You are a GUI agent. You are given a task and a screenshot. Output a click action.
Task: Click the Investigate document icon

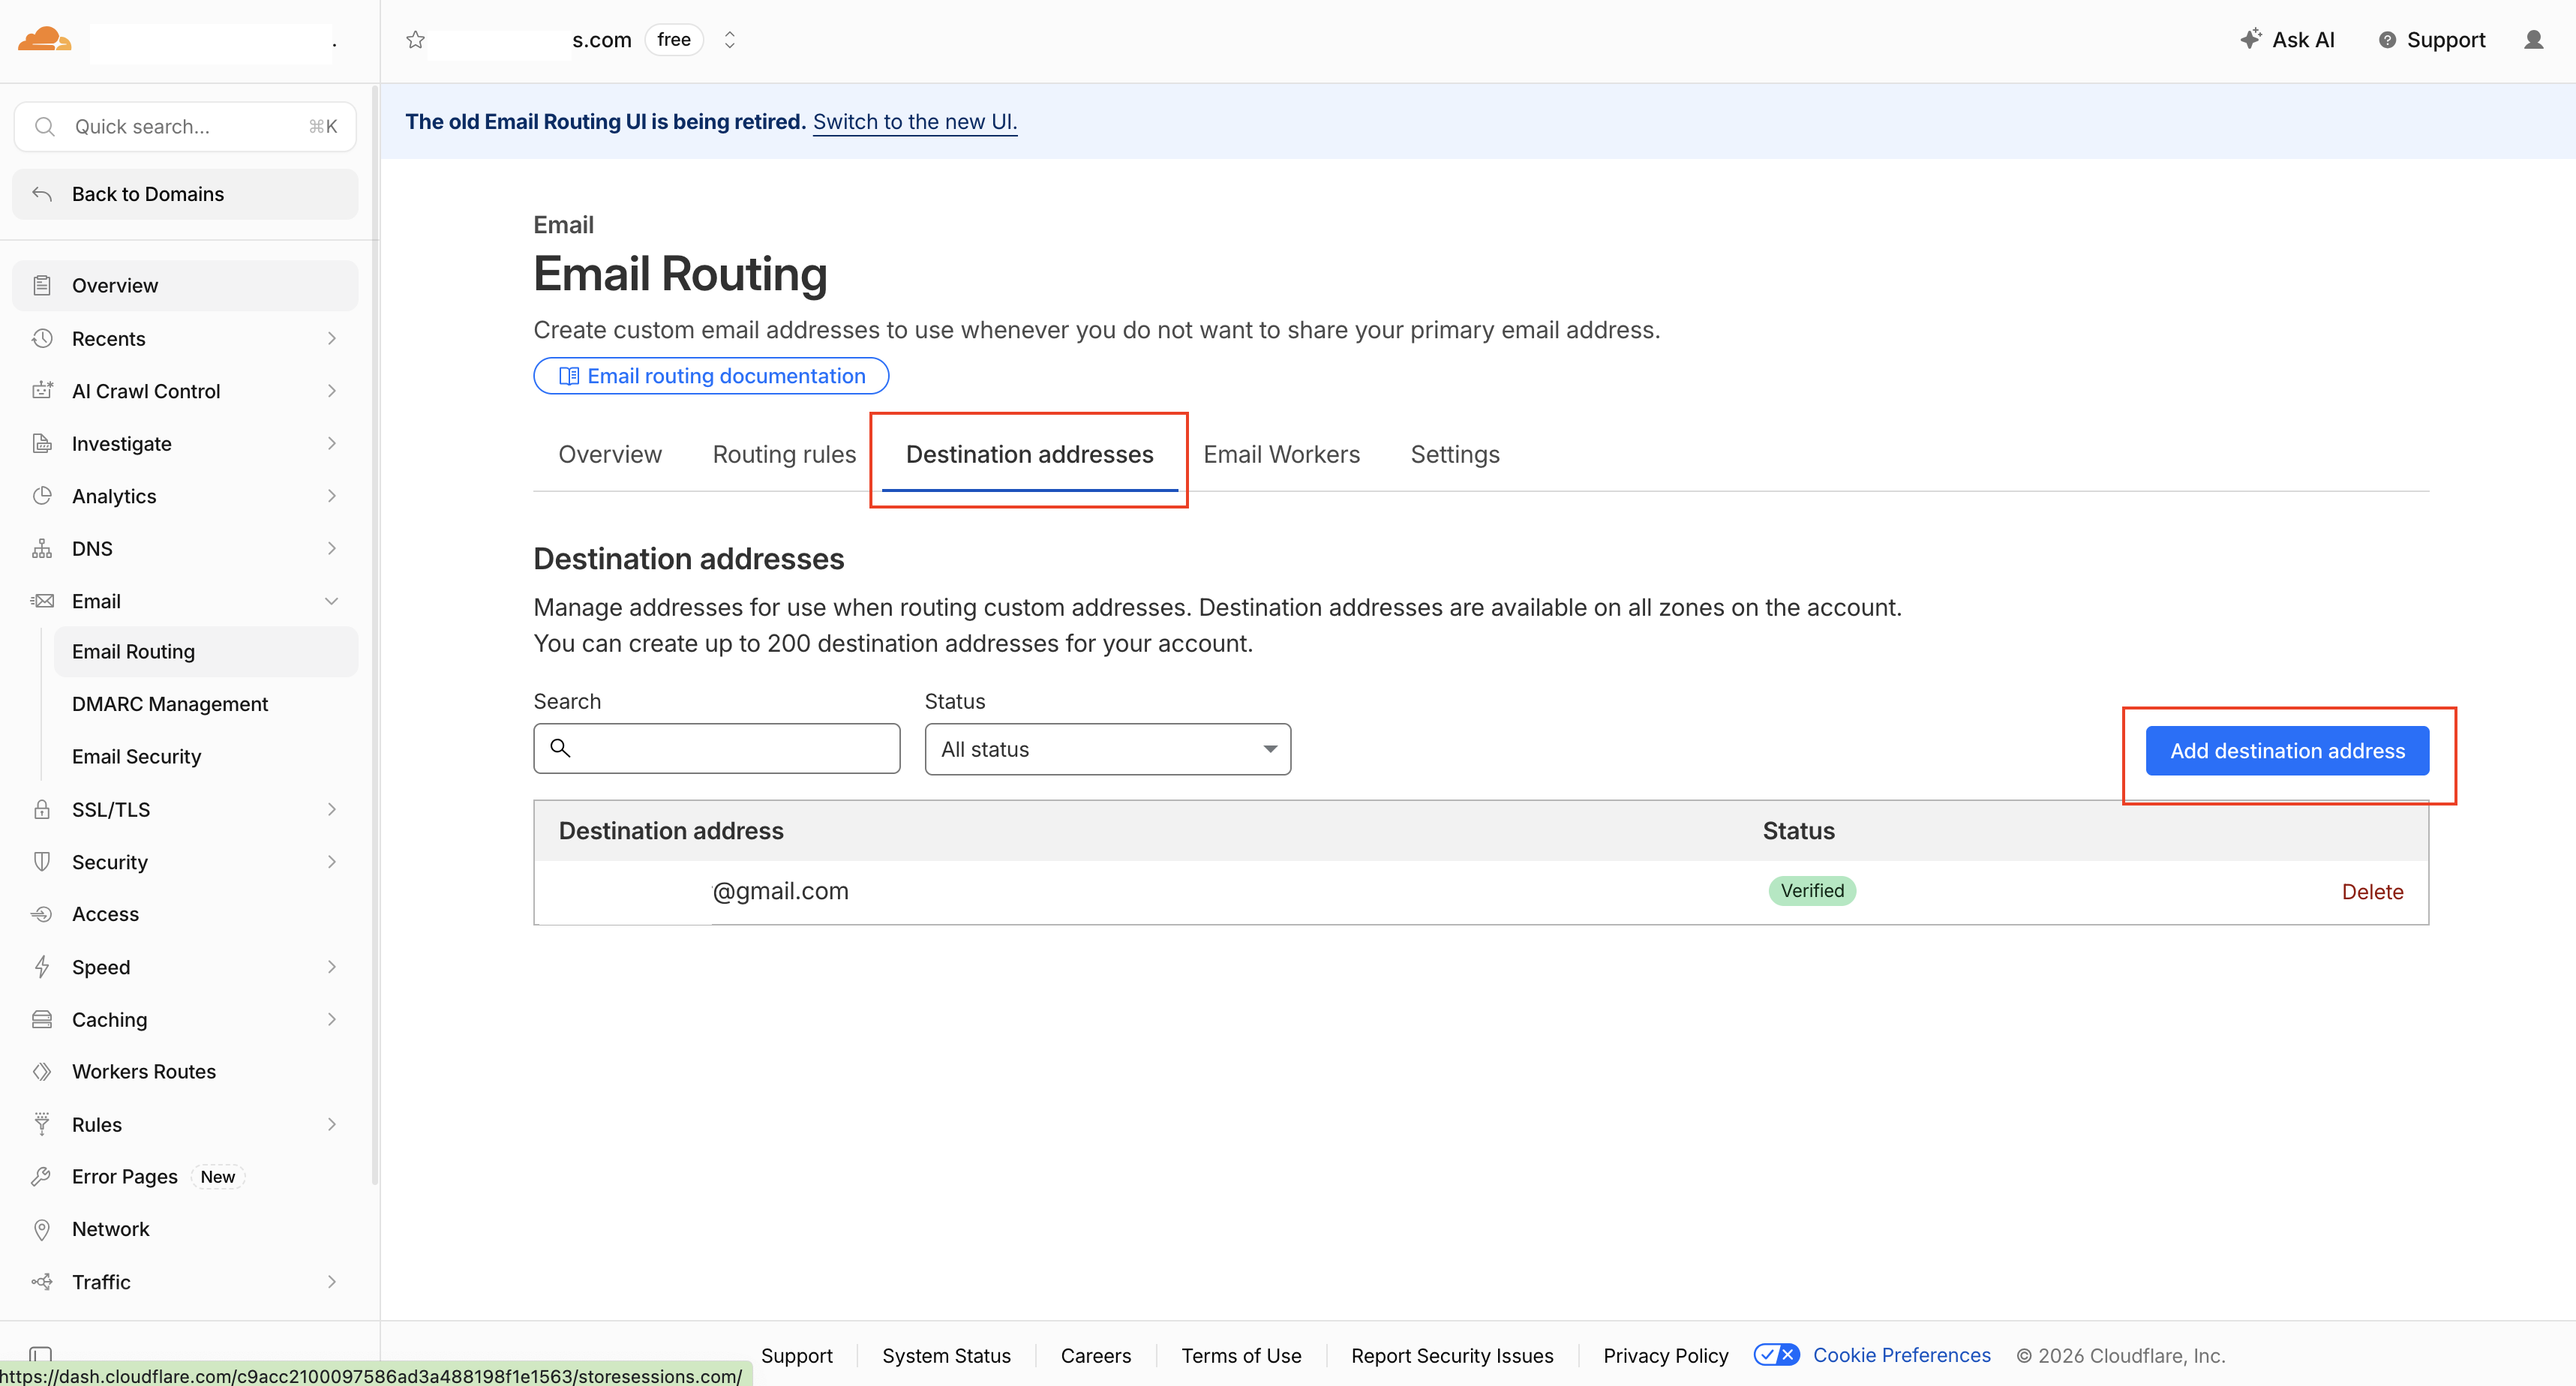click(x=42, y=444)
